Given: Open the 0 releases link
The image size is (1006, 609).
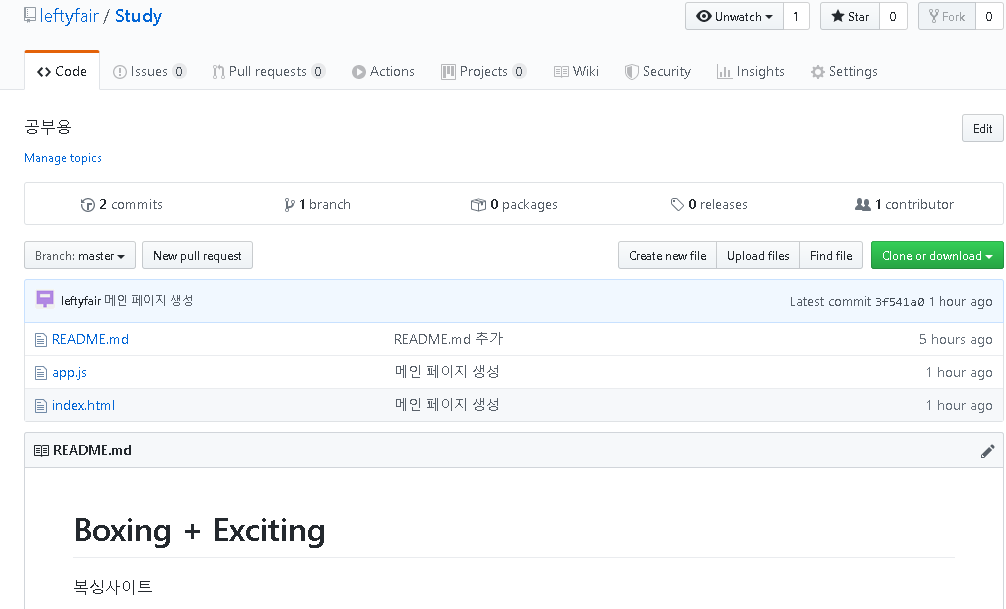Looking at the screenshot, I should click(x=709, y=204).
